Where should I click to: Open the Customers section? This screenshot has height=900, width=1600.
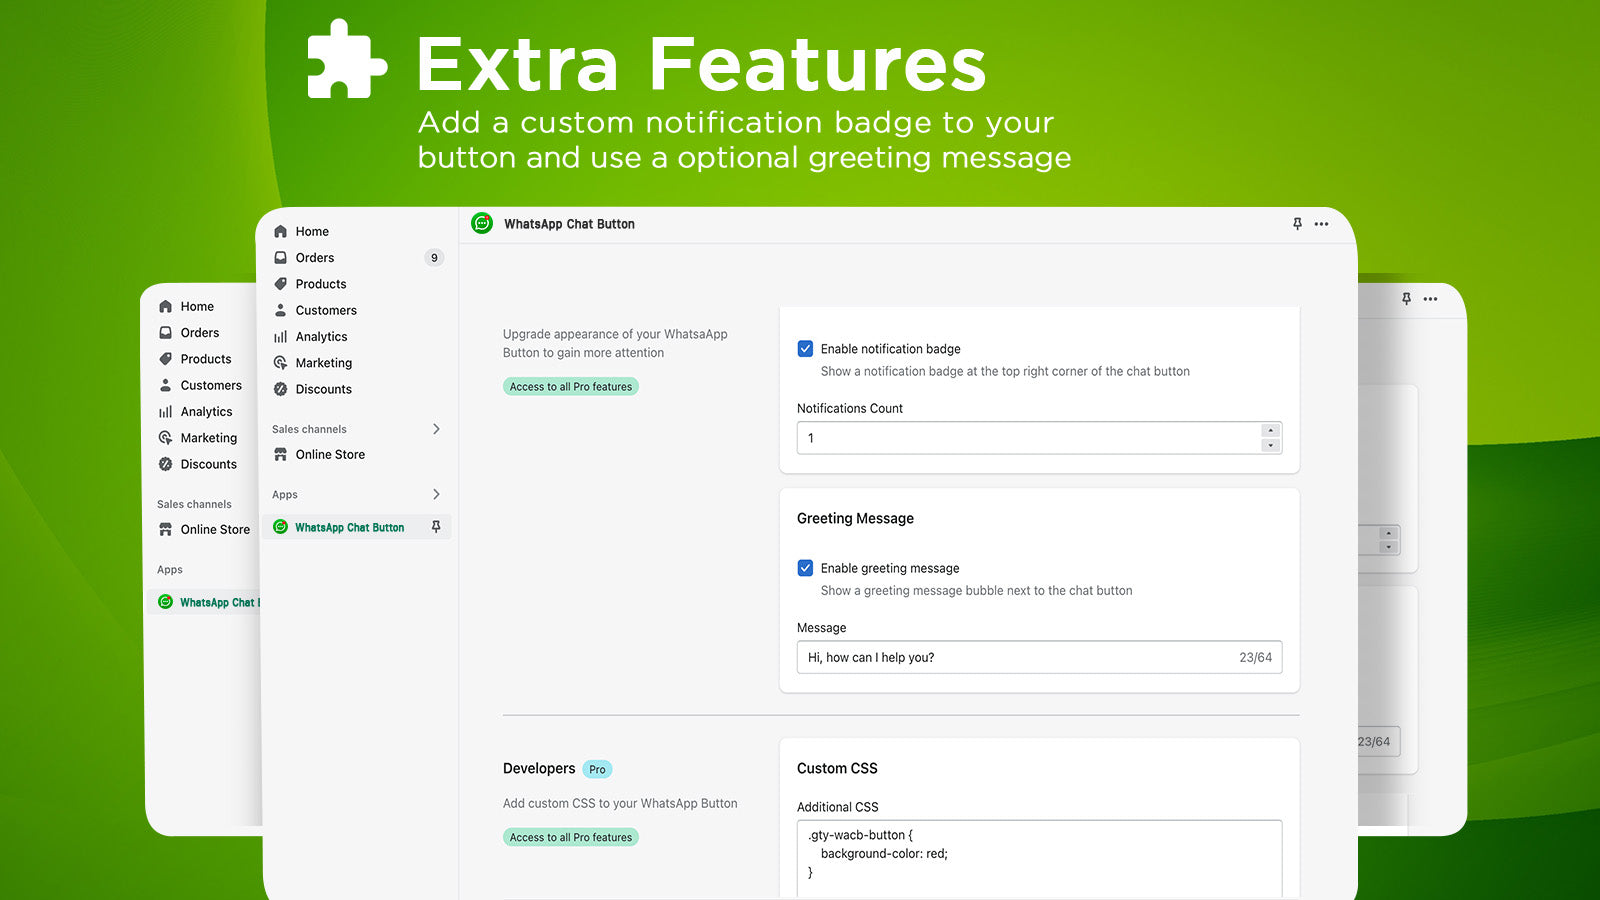[x=281, y=310]
